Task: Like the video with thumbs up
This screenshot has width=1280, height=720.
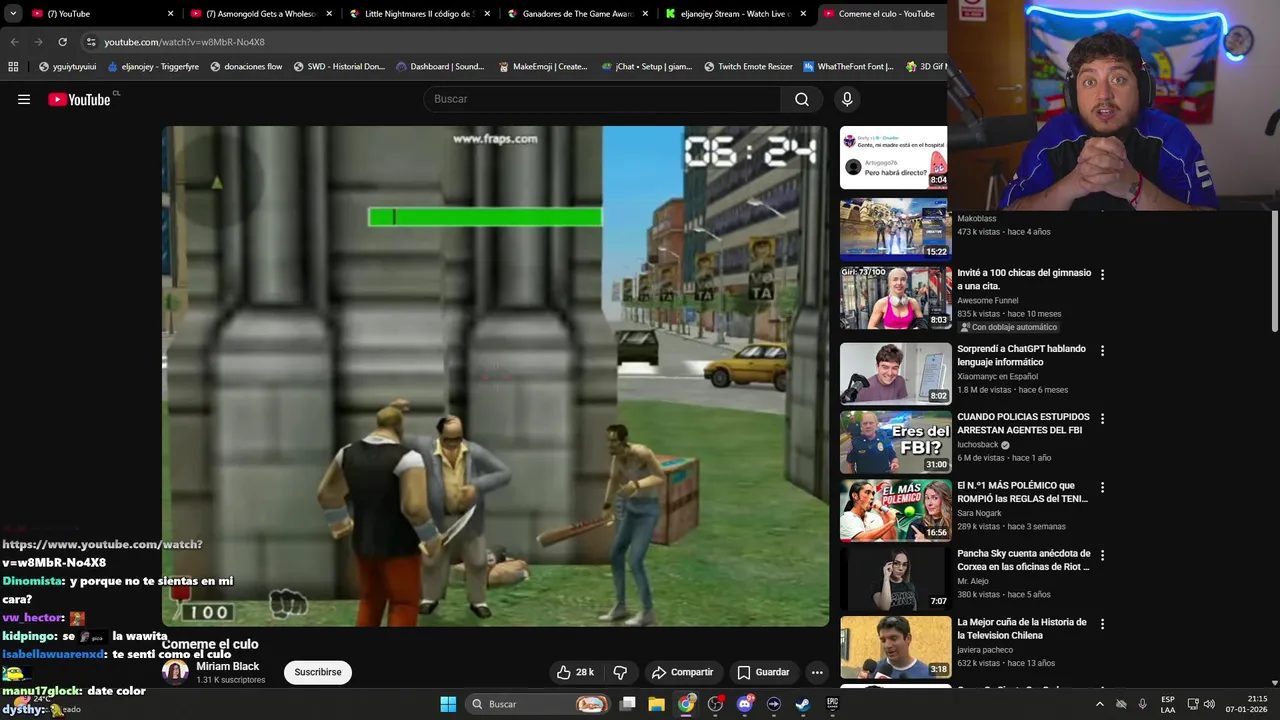Action: pos(576,672)
